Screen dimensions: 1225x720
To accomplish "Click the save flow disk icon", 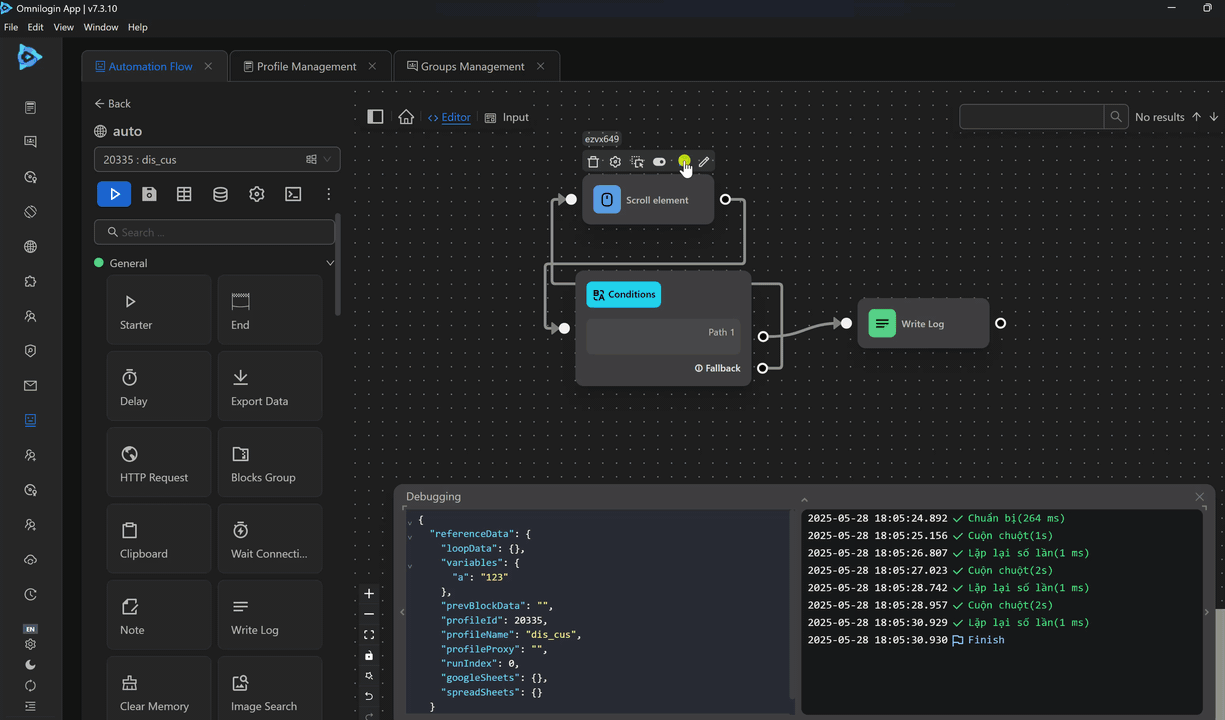I will coord(149,194).
